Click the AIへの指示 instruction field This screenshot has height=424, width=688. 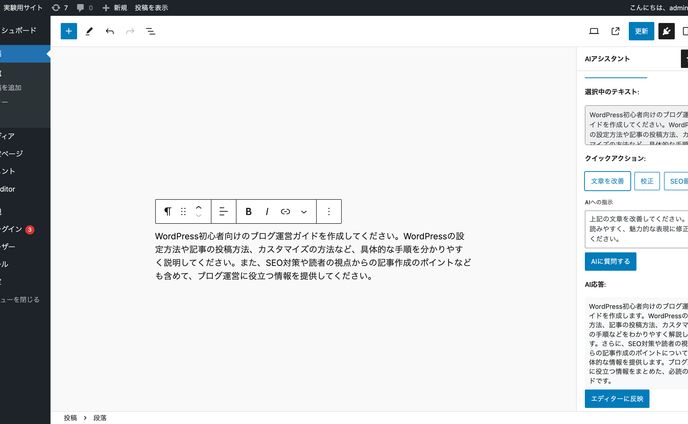pos(636,229)
